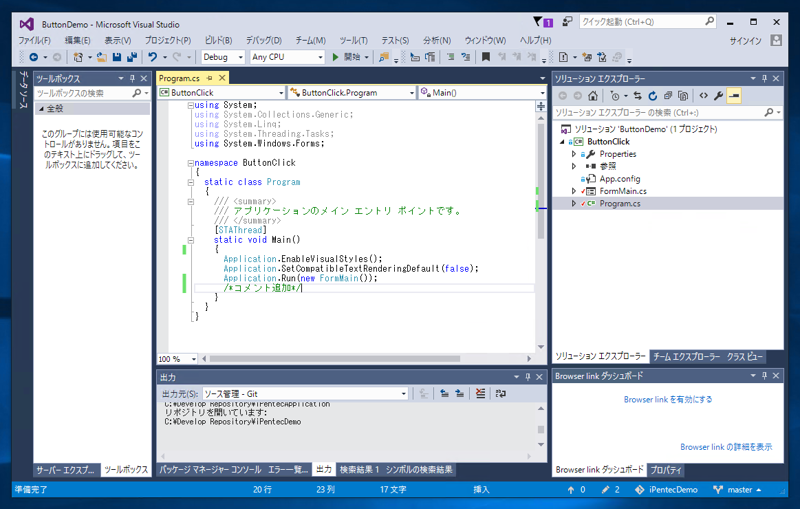
Task: Expand the FormMain.cs tree node
Action: 573,191
